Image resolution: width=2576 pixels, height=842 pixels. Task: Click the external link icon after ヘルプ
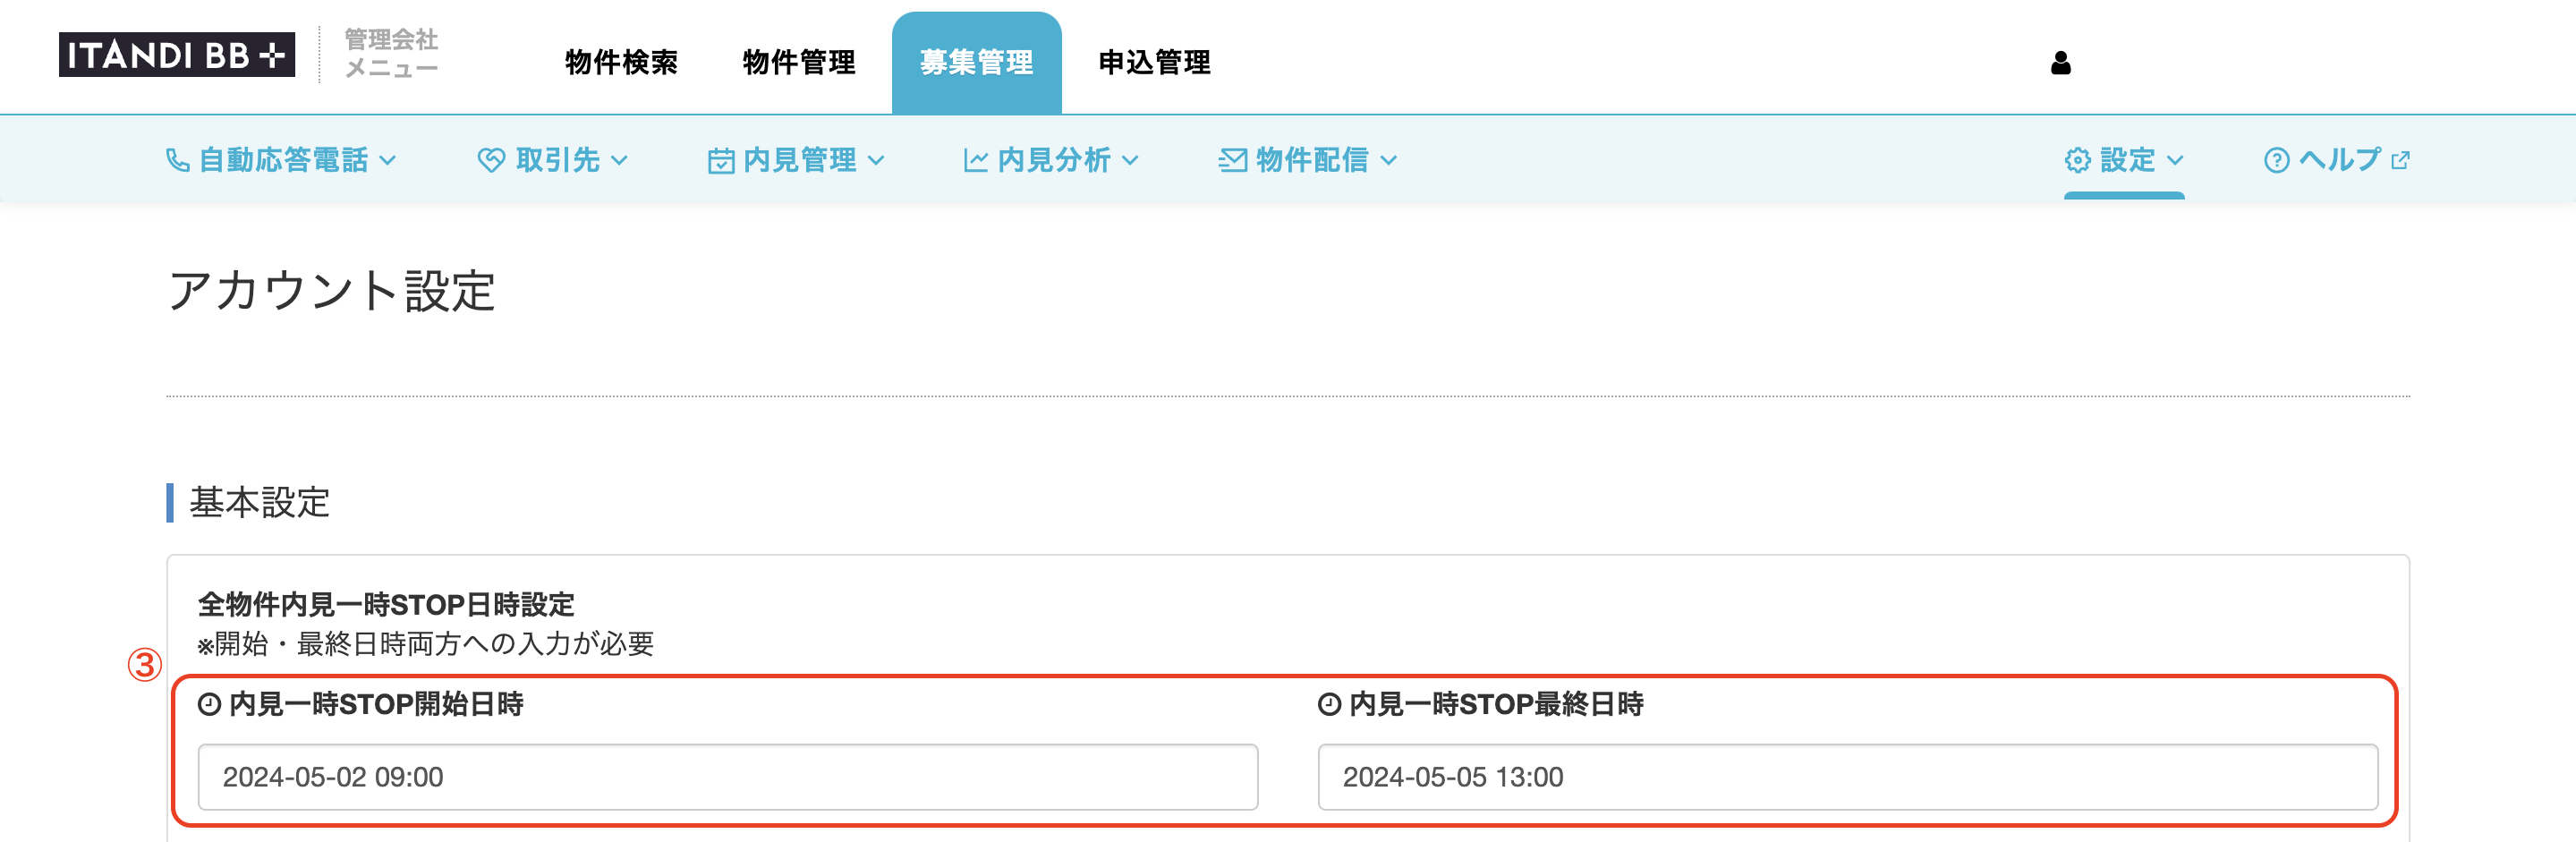[2400, 160]
